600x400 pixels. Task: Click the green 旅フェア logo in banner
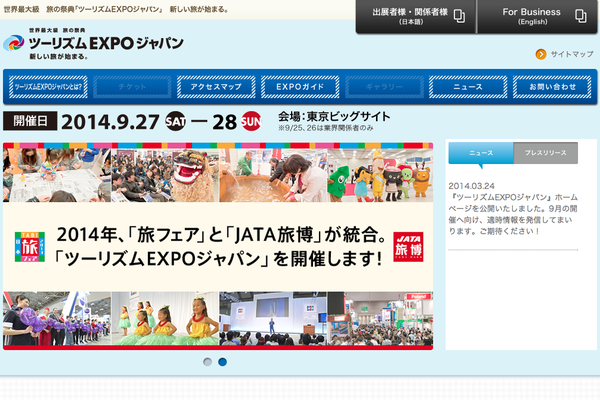tap(30, 247)
